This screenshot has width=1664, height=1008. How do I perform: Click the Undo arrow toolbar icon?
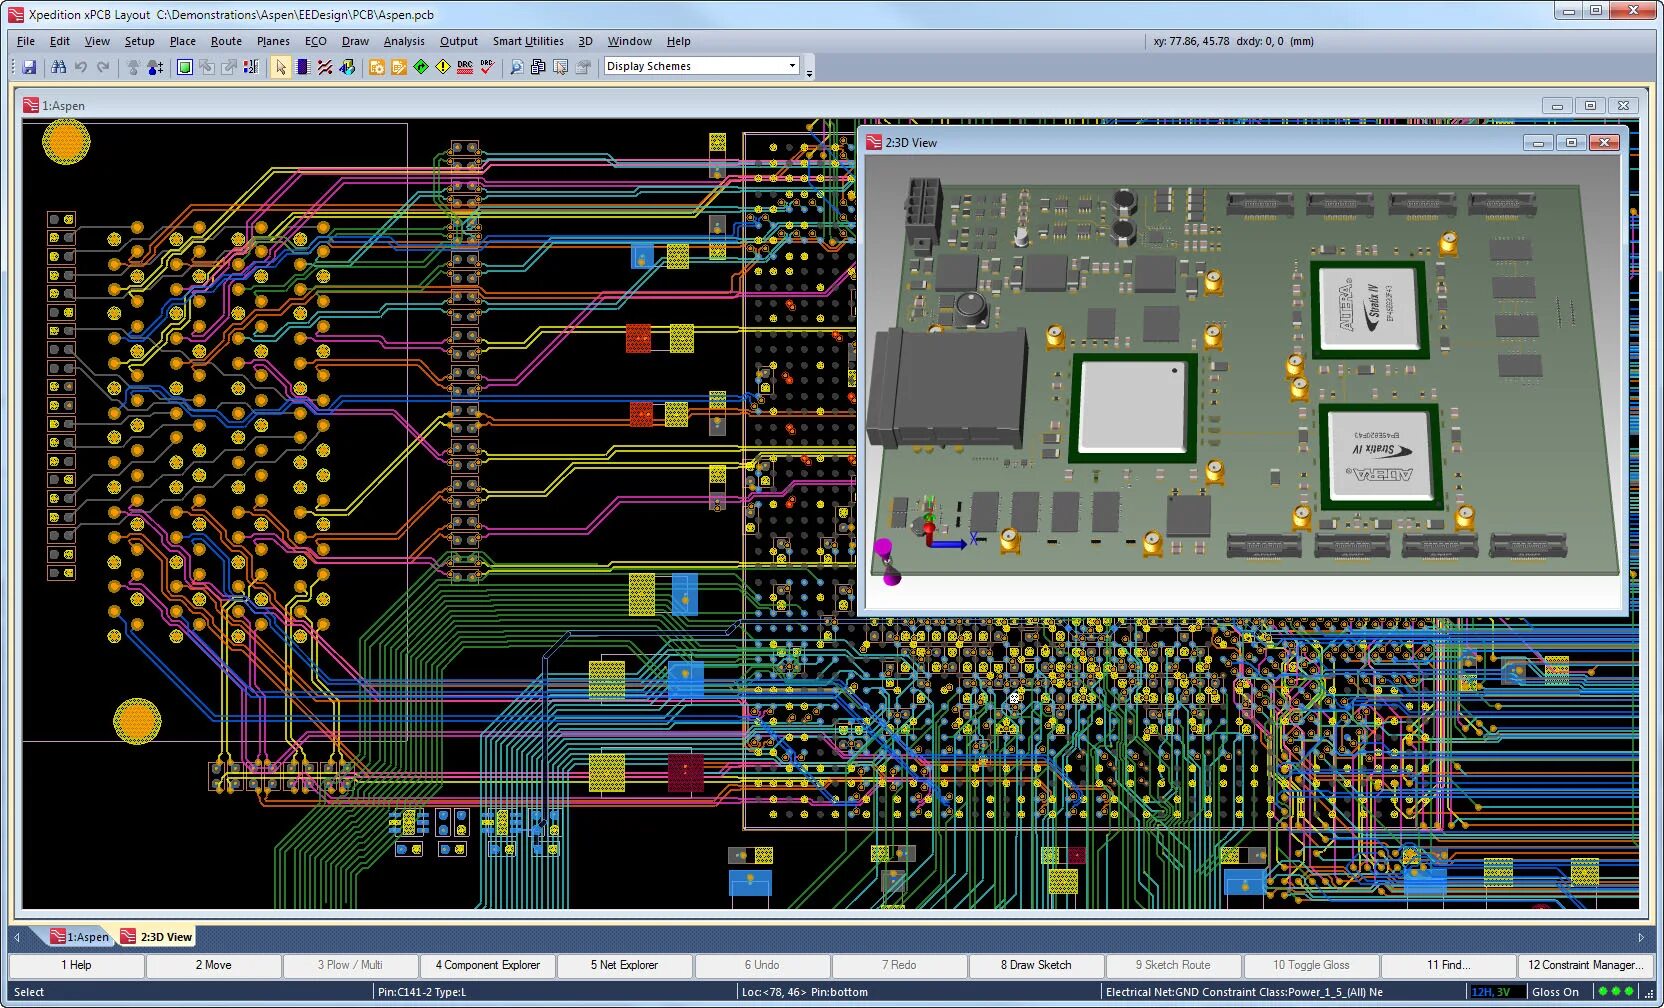[81, 67]
